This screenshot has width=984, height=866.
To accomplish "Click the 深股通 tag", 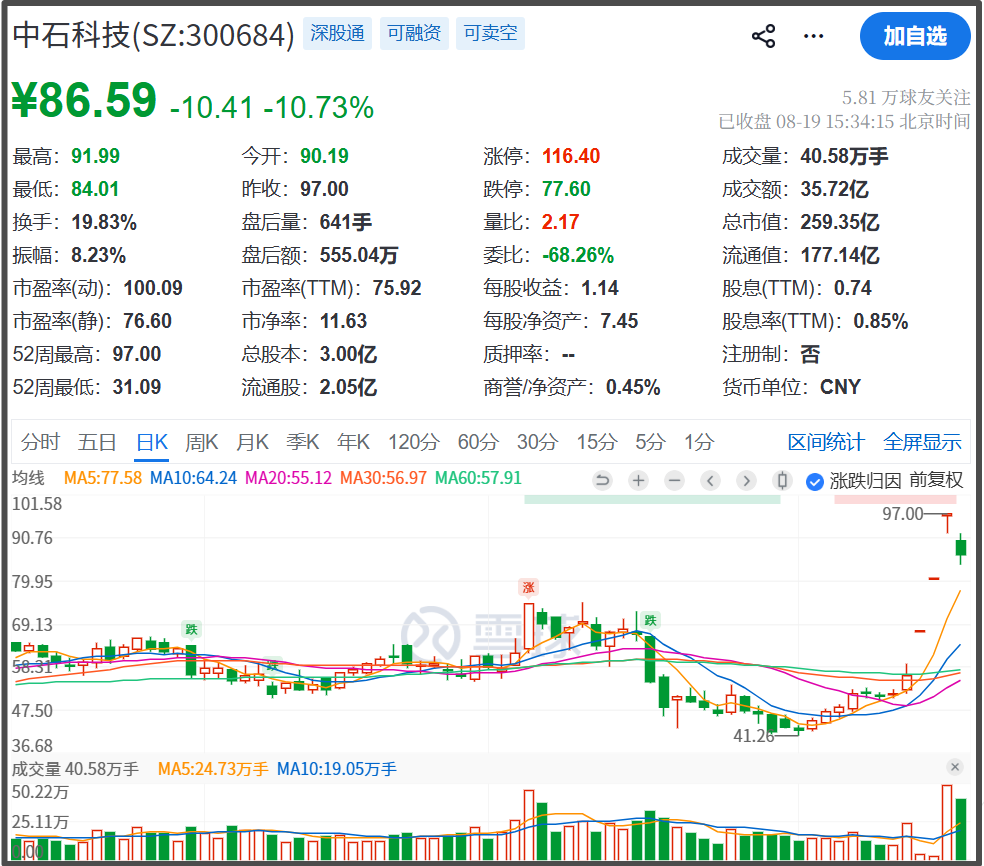I will (338, 33).
